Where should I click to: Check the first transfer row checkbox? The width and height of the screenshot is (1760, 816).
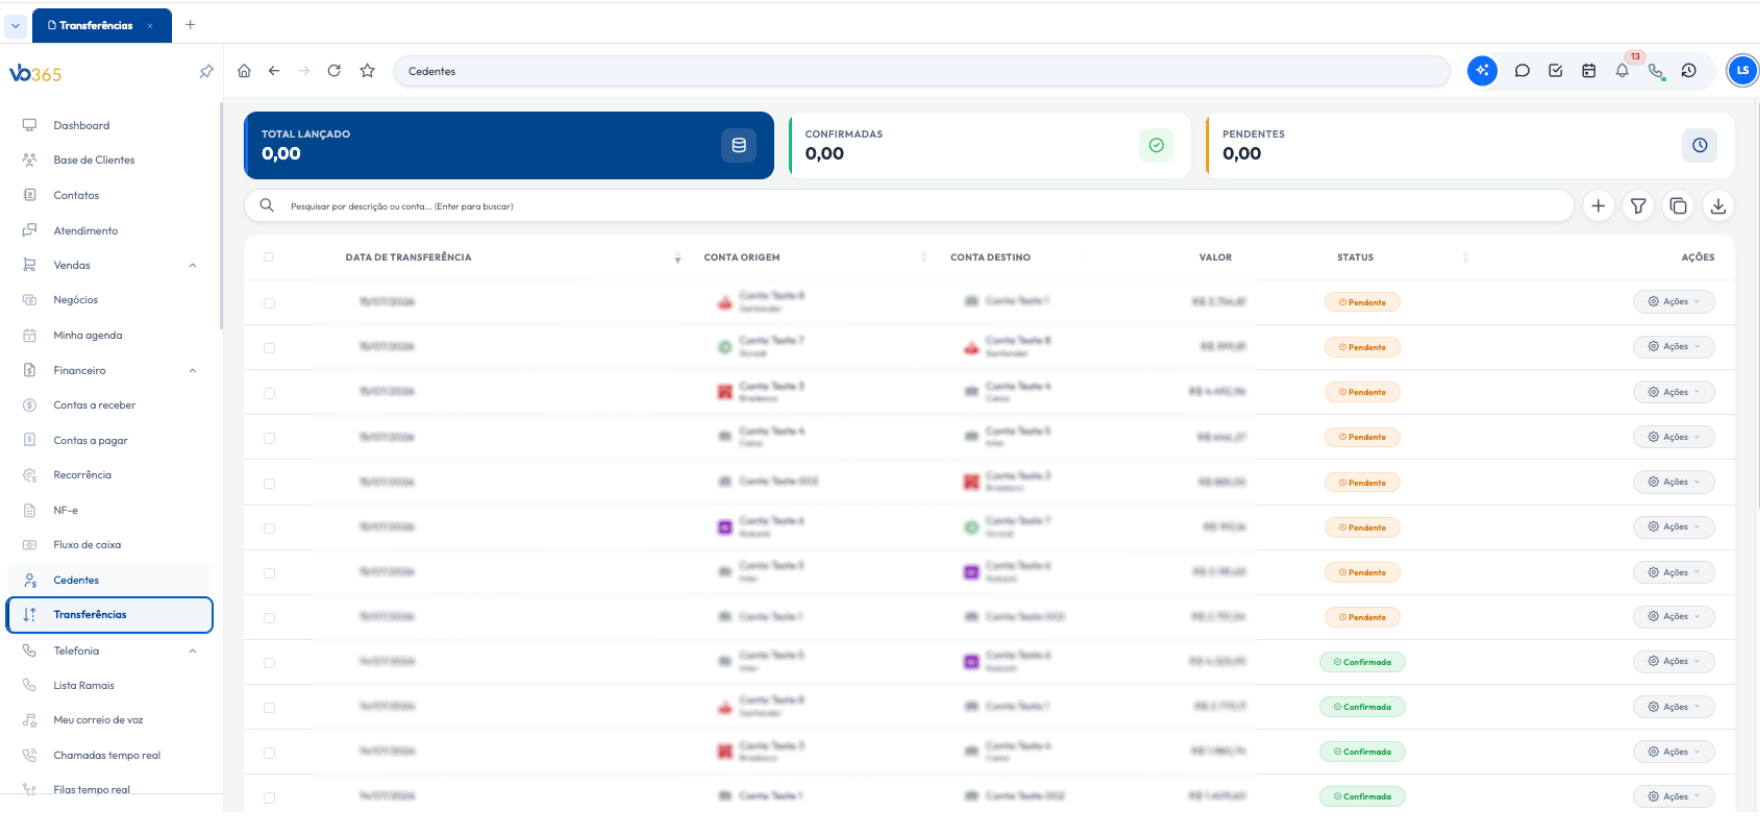(269, 303)
